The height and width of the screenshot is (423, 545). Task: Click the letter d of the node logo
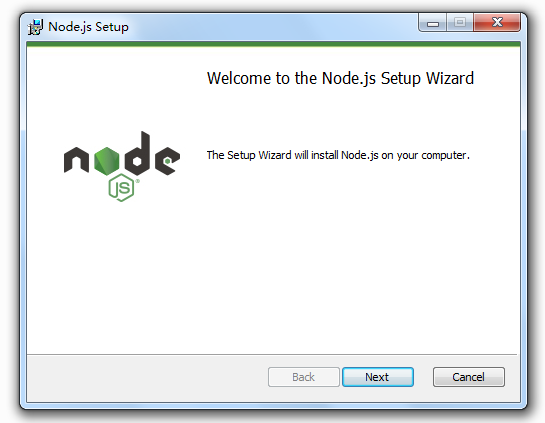tap(137, 153)
